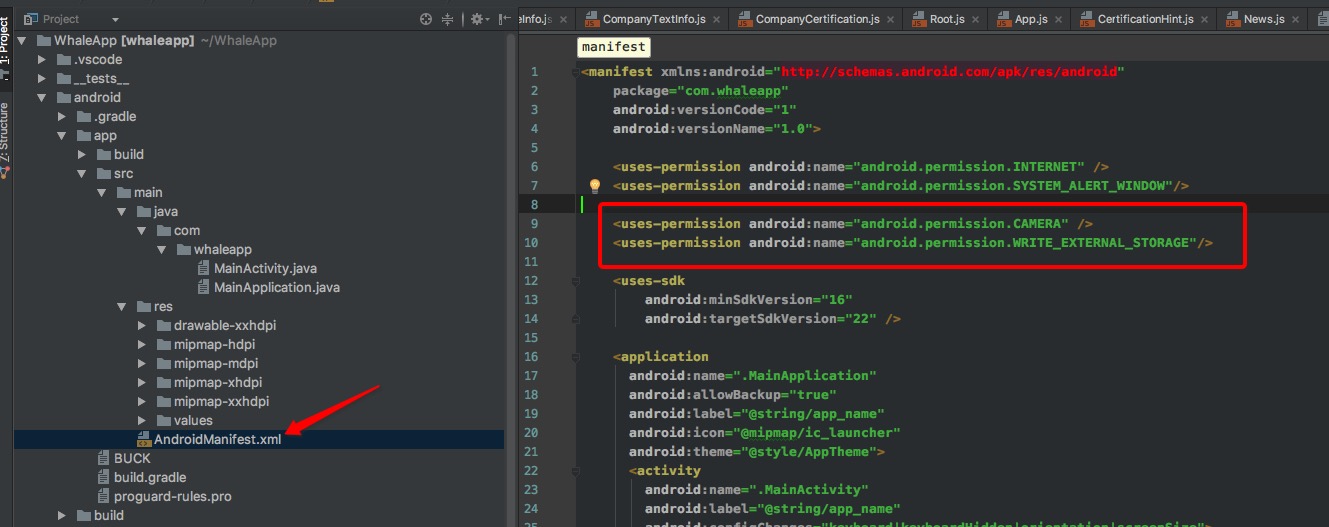Click the proguard-rules.pro file icon
This screenshot has height=527, width=1329.
[x=103, y=497]
